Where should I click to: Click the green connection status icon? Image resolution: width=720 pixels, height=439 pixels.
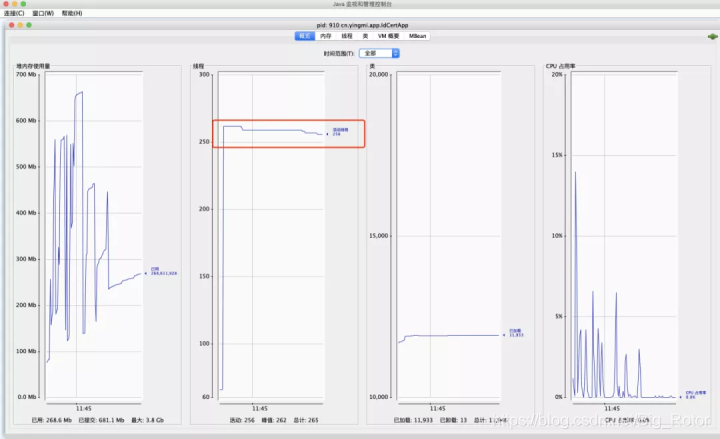713,36
